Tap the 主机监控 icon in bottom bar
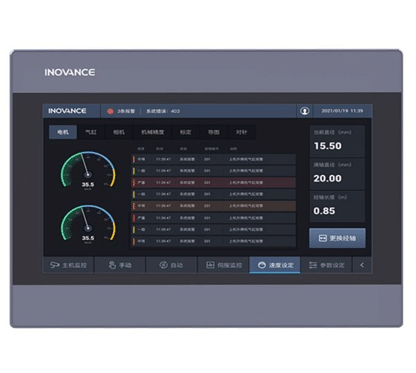The width and height of the screenshot is (416, 373). pyautogui.click(x=55, y=265)
